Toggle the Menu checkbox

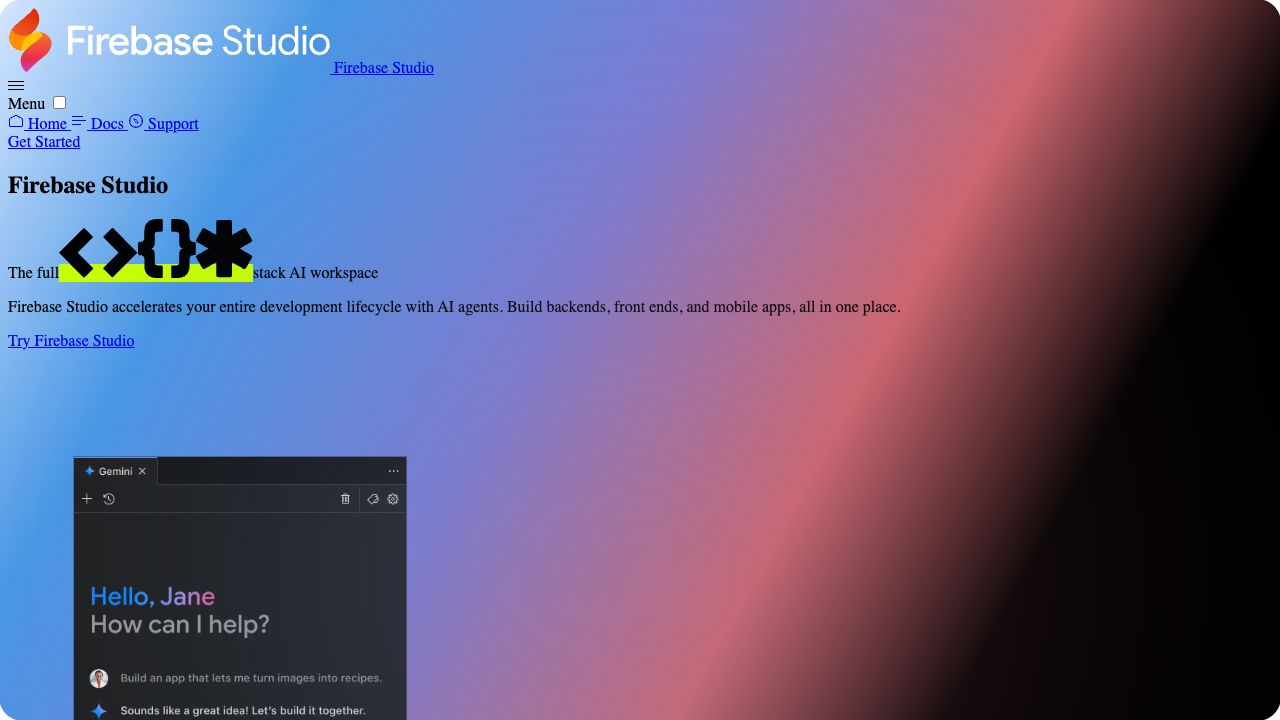tap(60, 103)
